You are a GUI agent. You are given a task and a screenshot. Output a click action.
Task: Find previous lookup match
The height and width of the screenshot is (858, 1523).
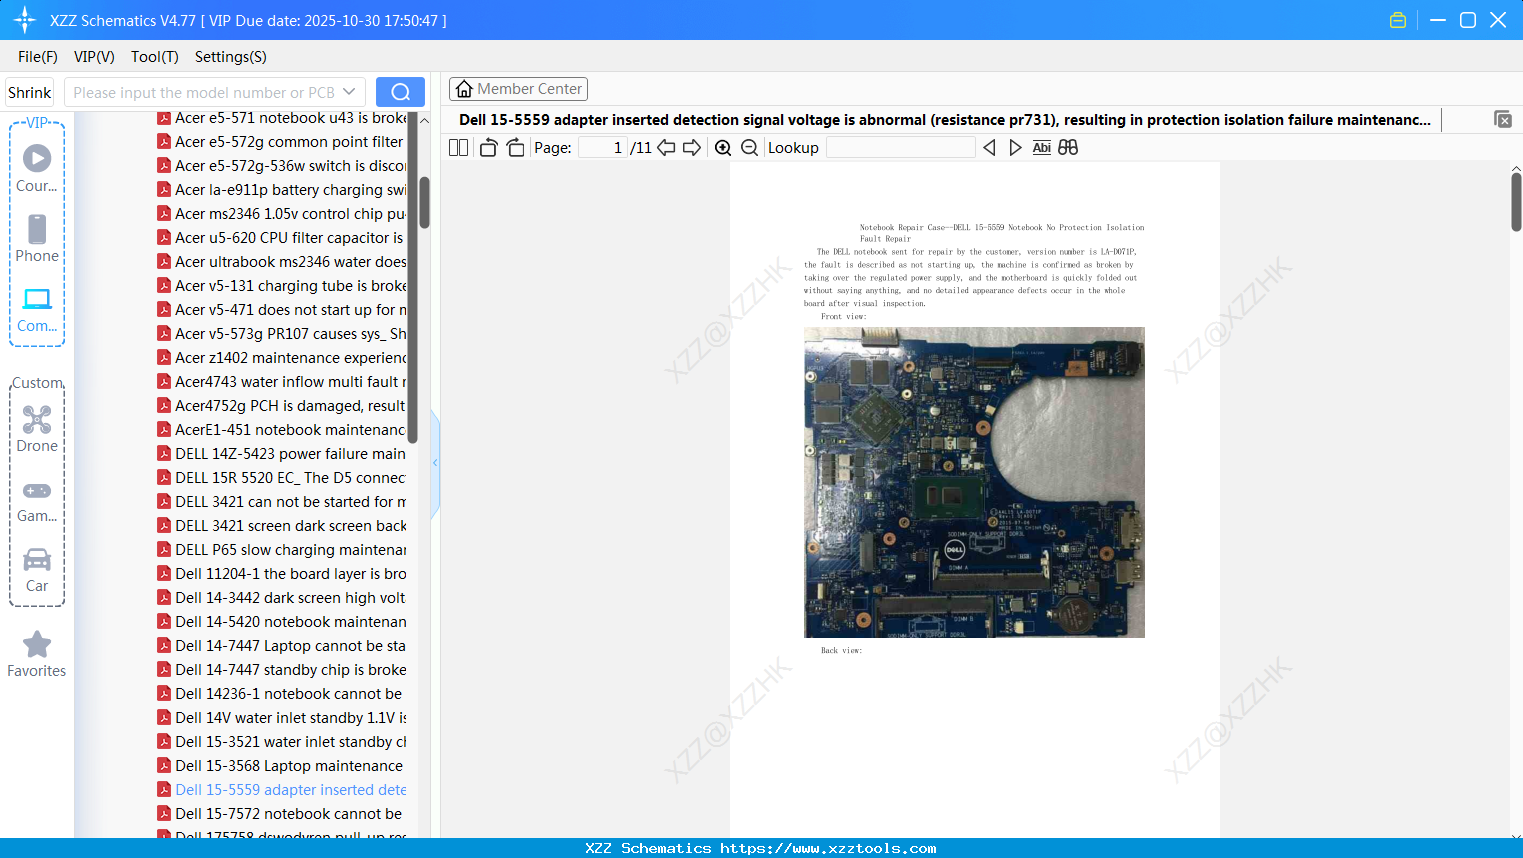pyautogui.click(x=989, y=148)
